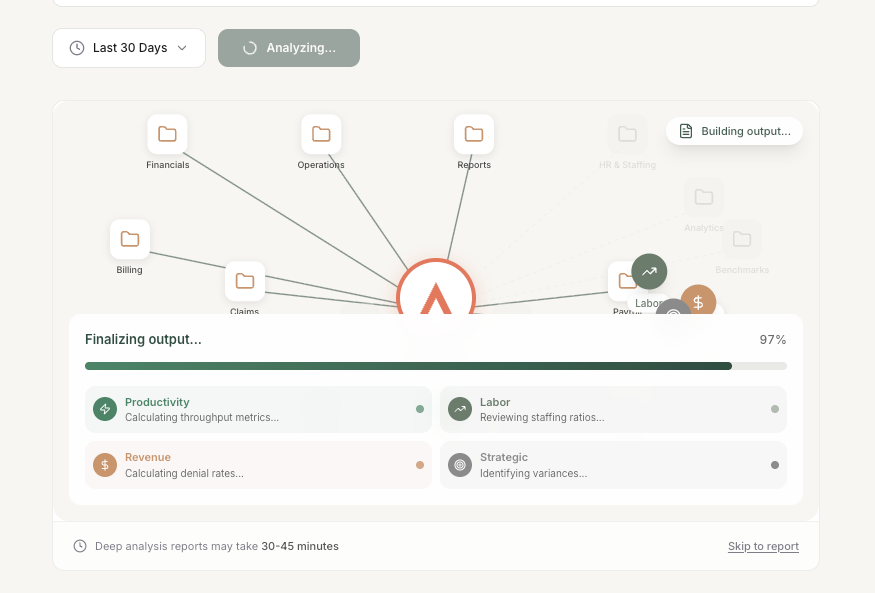This screenshot has height=593, width=875.
Task: Click the document icon in Building output
Action: (x=686, y=131)
